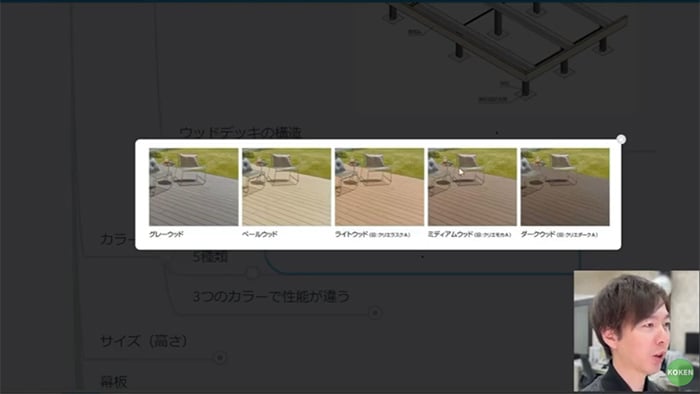
Task: Select the ライトウッド deck thumbnail
Action: pyautogui.click(x=379, y=187)
